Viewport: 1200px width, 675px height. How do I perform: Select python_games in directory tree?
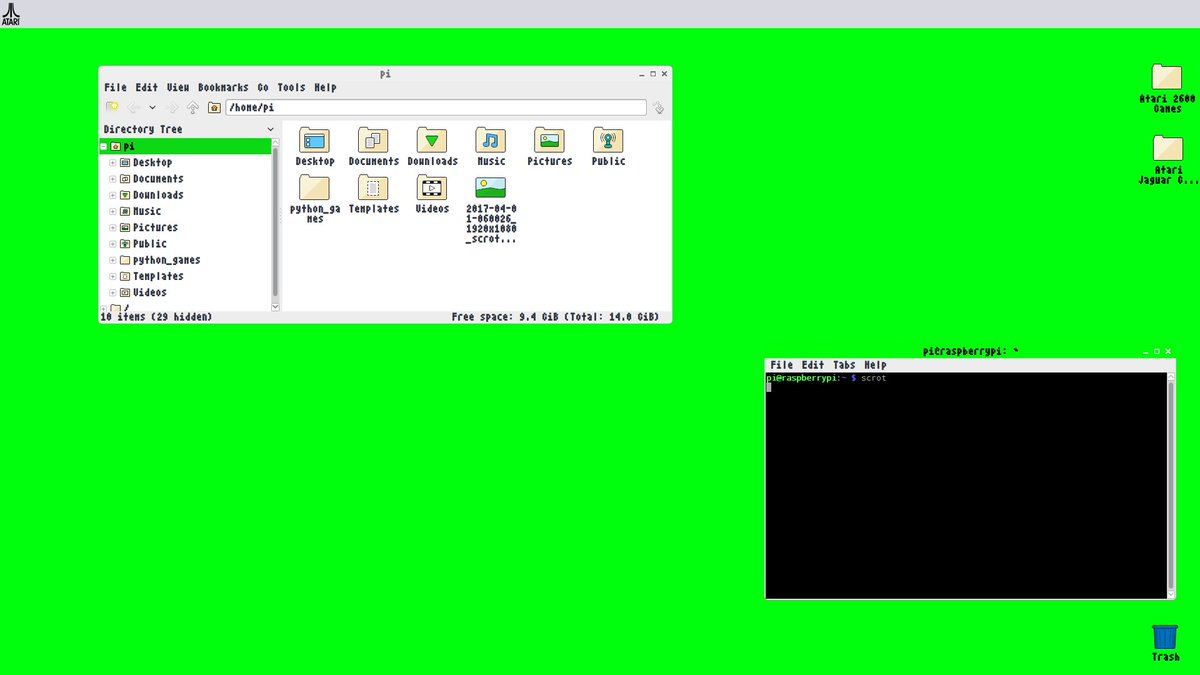166,260
